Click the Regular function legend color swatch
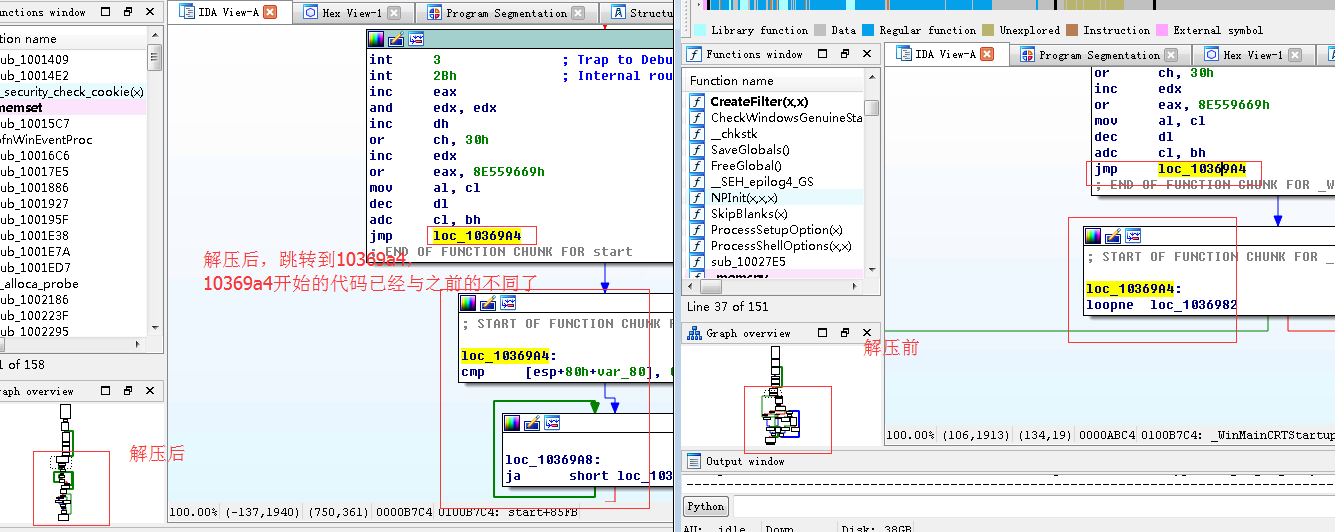1335x532 pixels. (868, 31)
